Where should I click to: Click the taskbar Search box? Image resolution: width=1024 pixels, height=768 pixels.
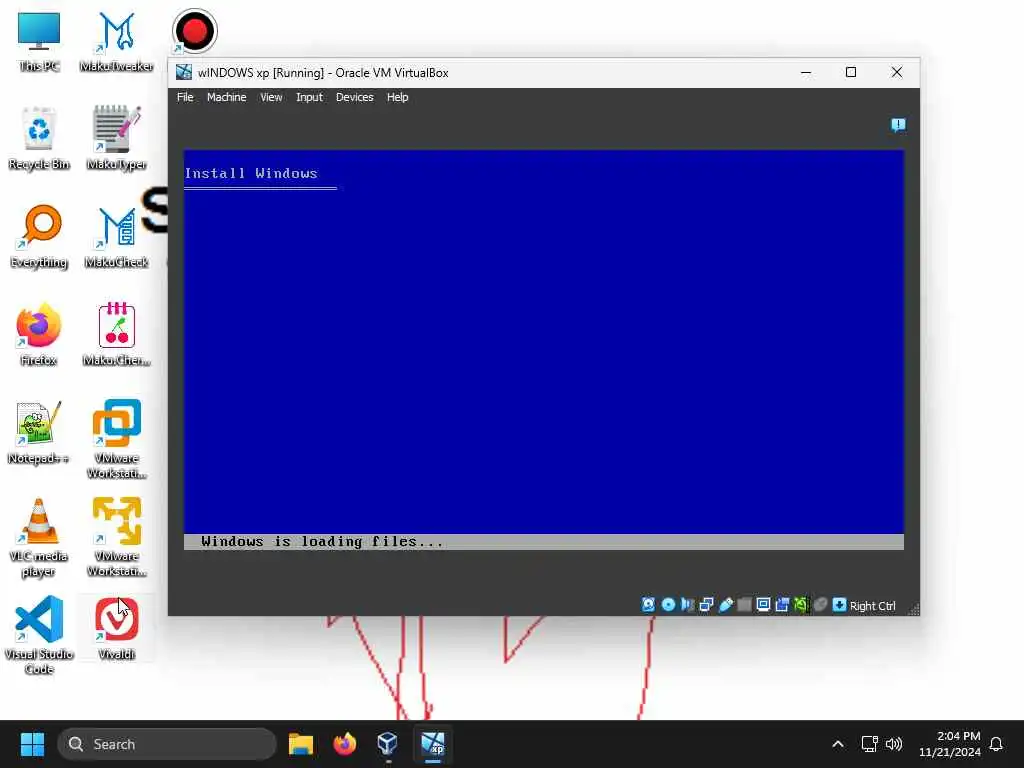pyautogui.click(x=167, y=744)
